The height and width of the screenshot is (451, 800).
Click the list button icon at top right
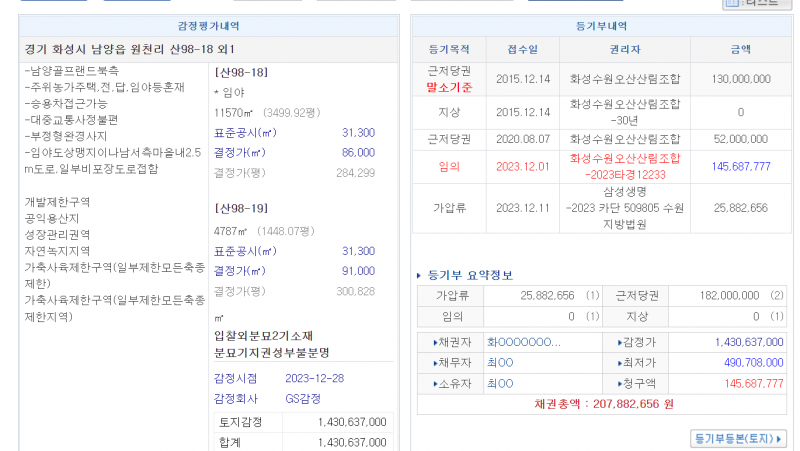[756, 4]
